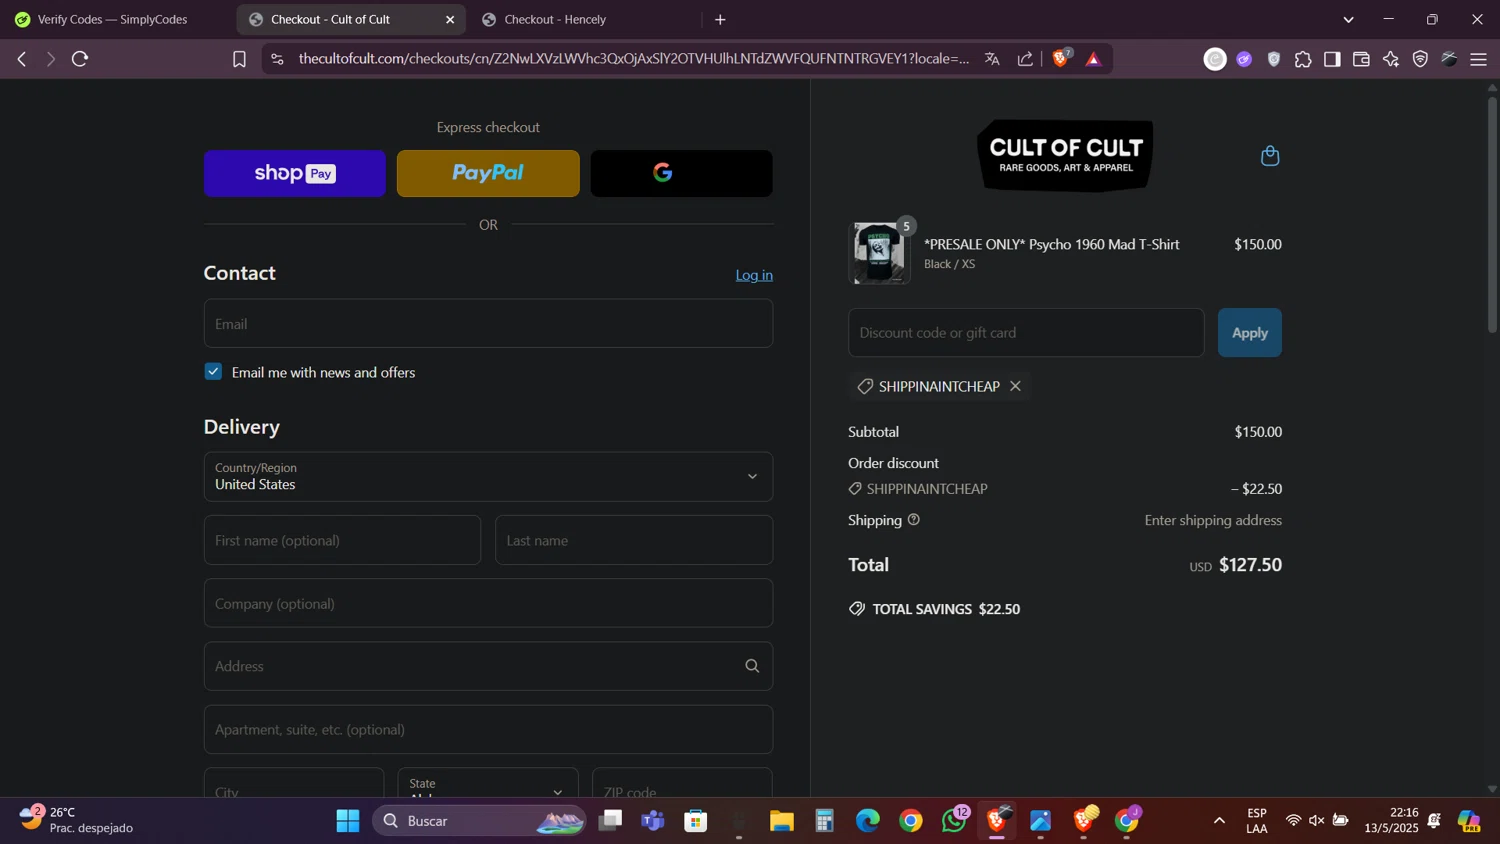
Task: Open a new browser tab
Action: pos(720,19)
